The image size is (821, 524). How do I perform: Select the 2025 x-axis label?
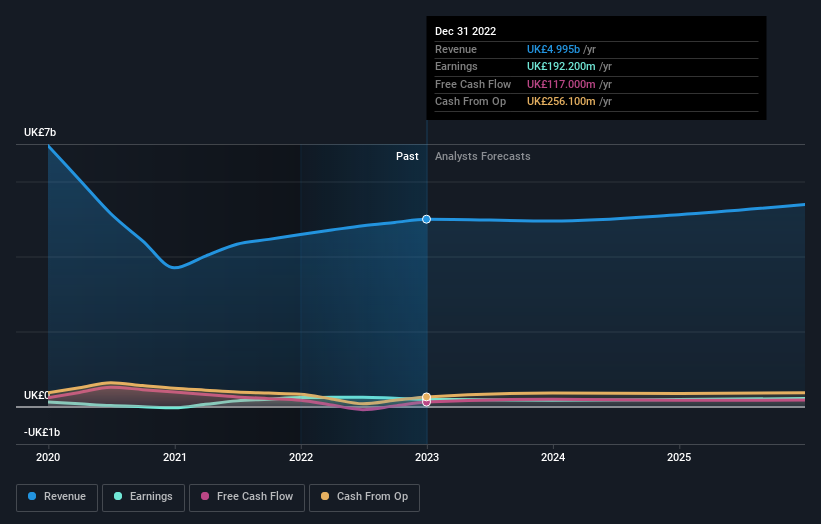(679, 457)
